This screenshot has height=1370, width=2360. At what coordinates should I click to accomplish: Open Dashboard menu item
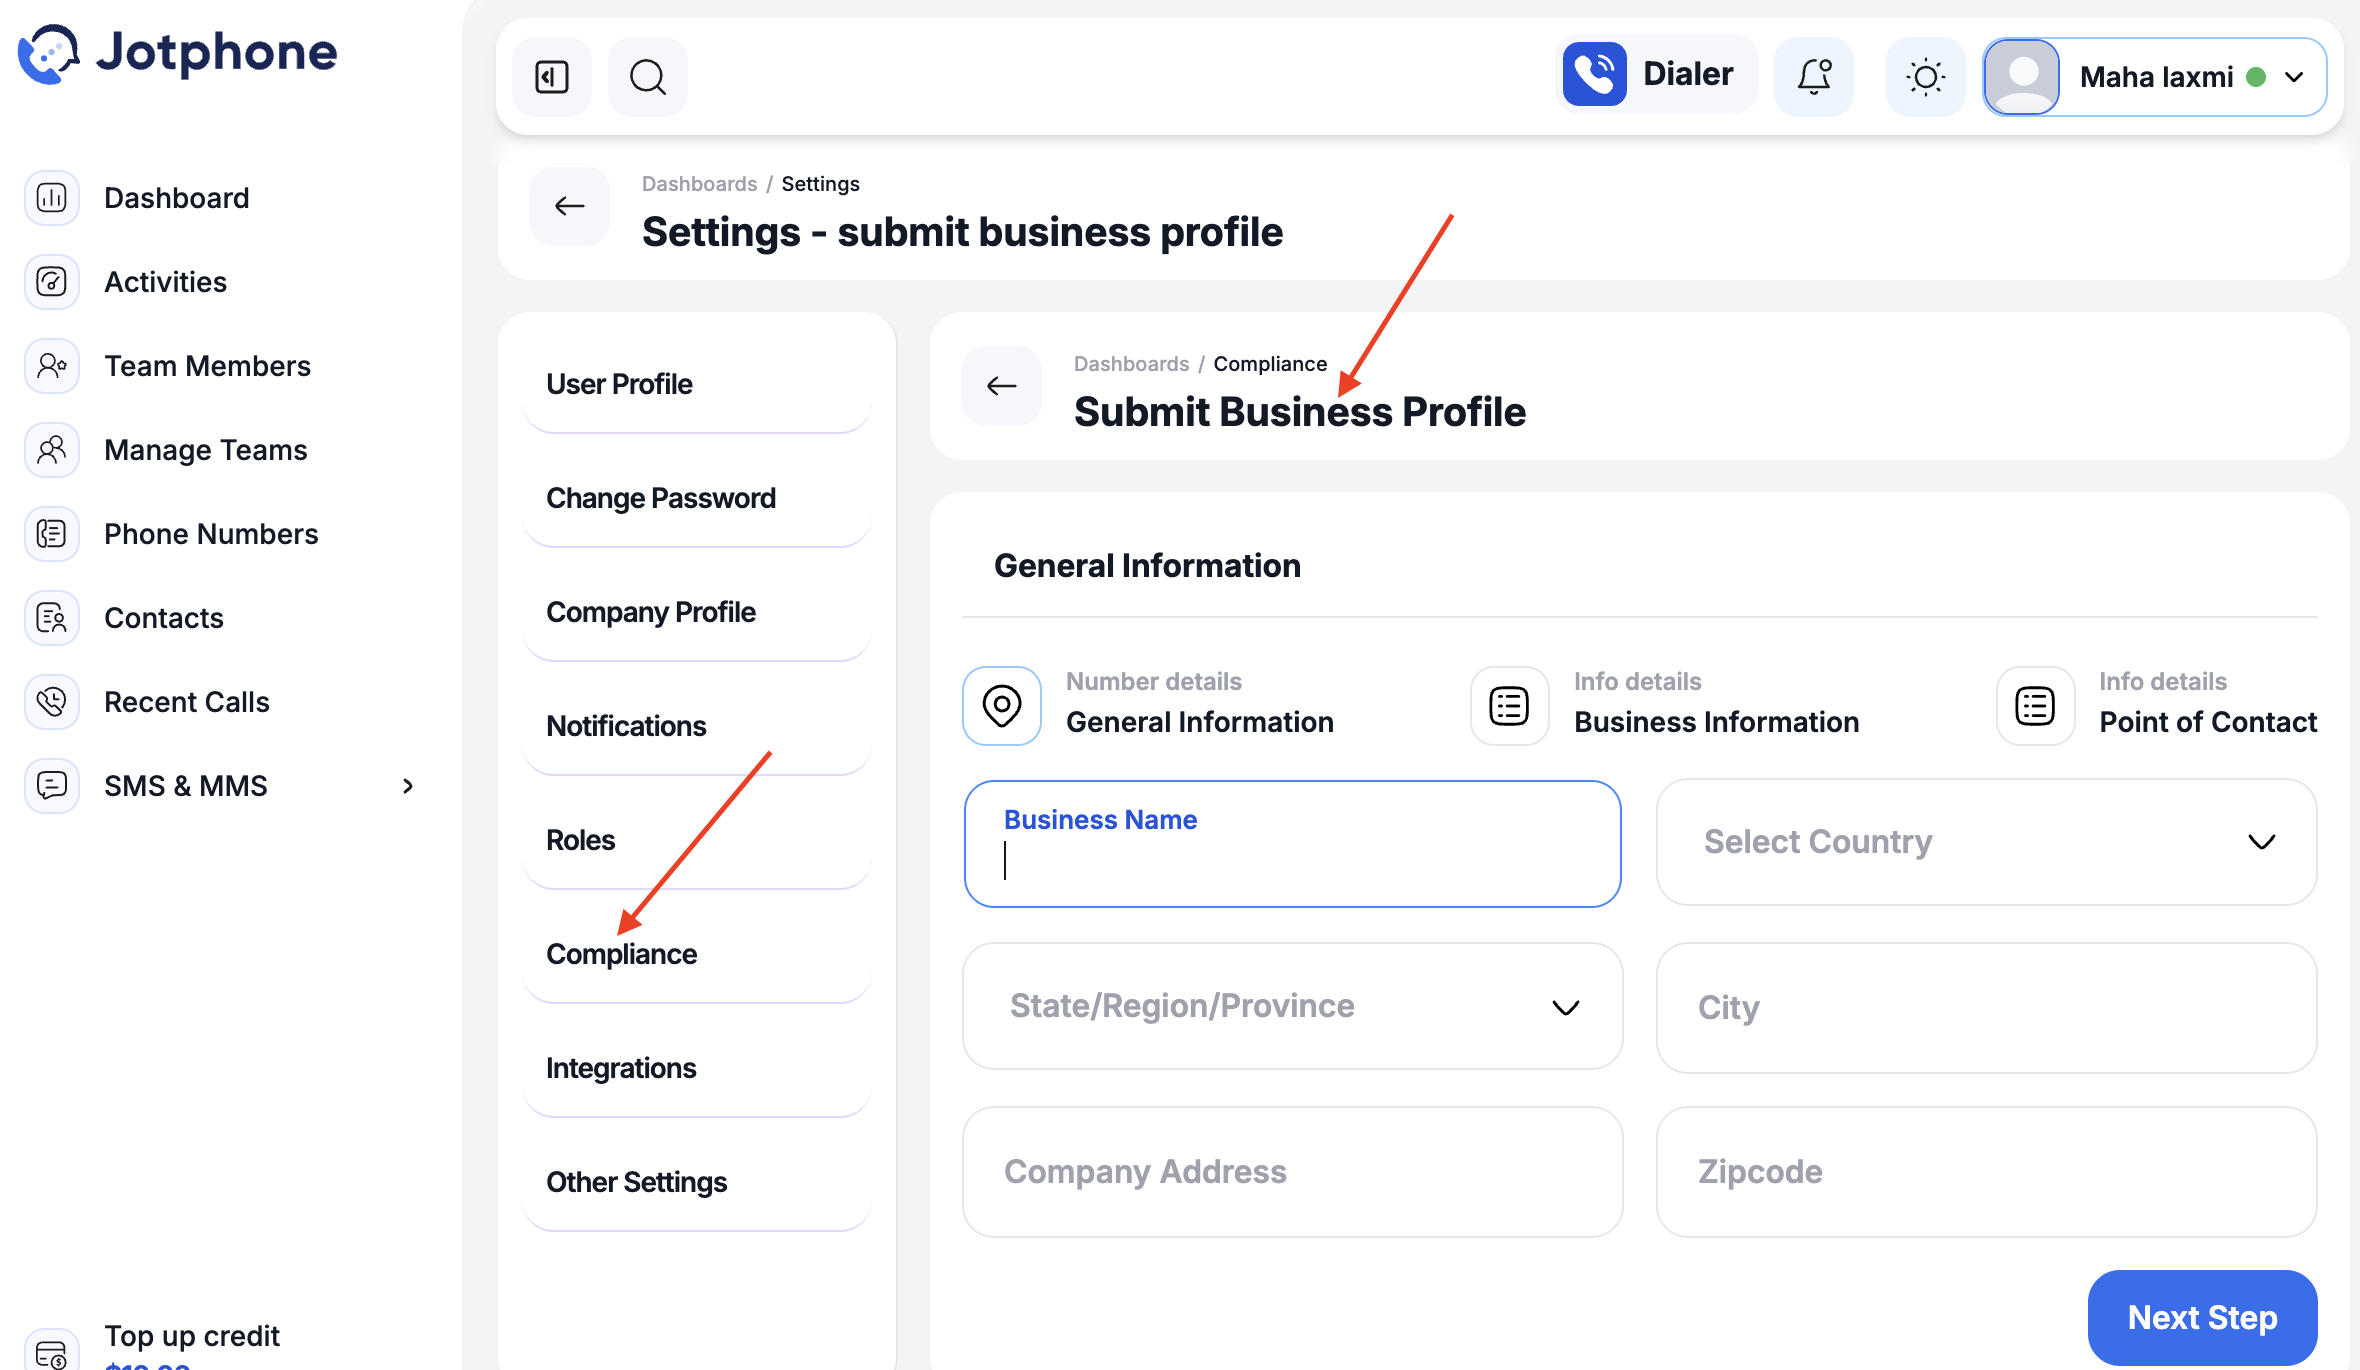177,198
